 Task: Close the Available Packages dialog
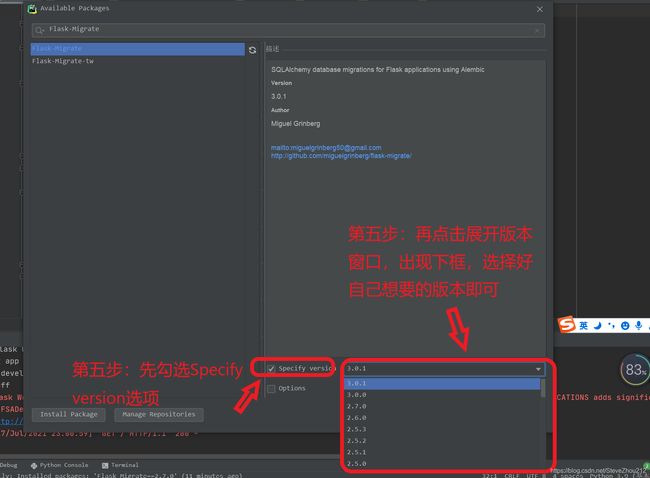click(540, 9)
